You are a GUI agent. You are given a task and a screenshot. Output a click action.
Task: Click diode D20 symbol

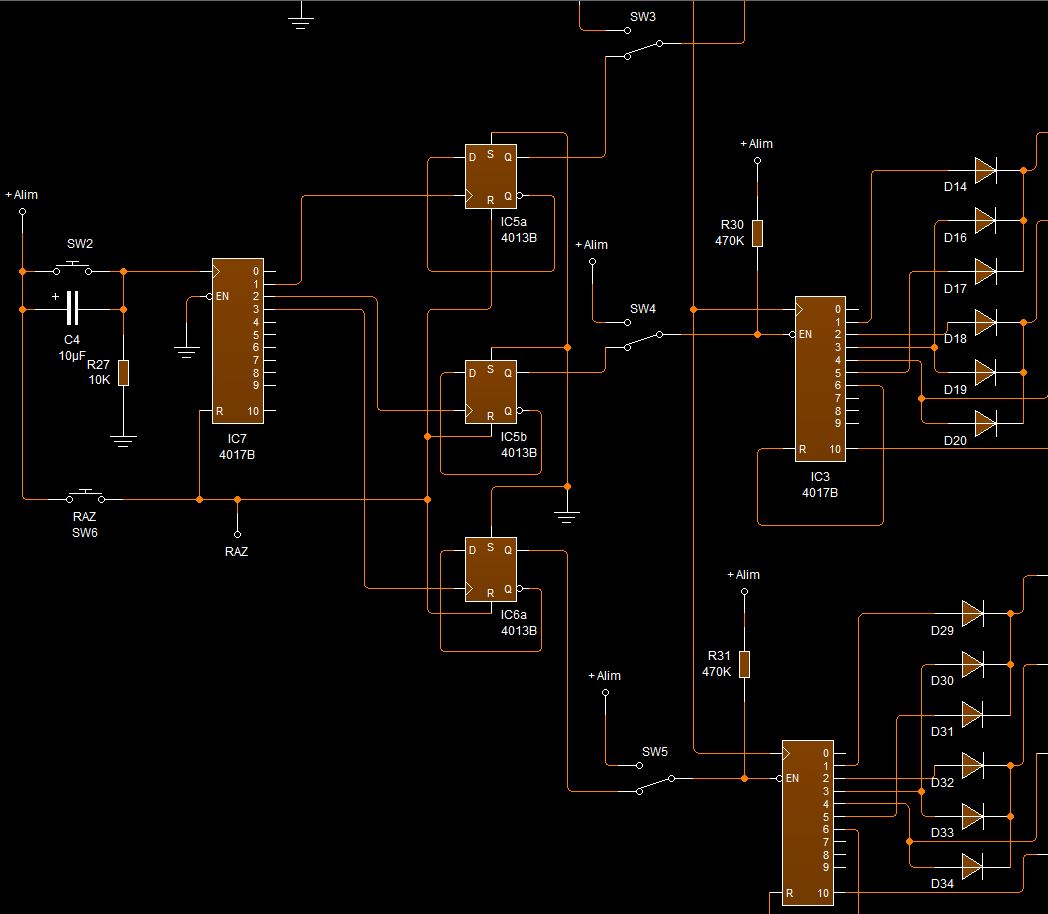[x=985, y=423]
